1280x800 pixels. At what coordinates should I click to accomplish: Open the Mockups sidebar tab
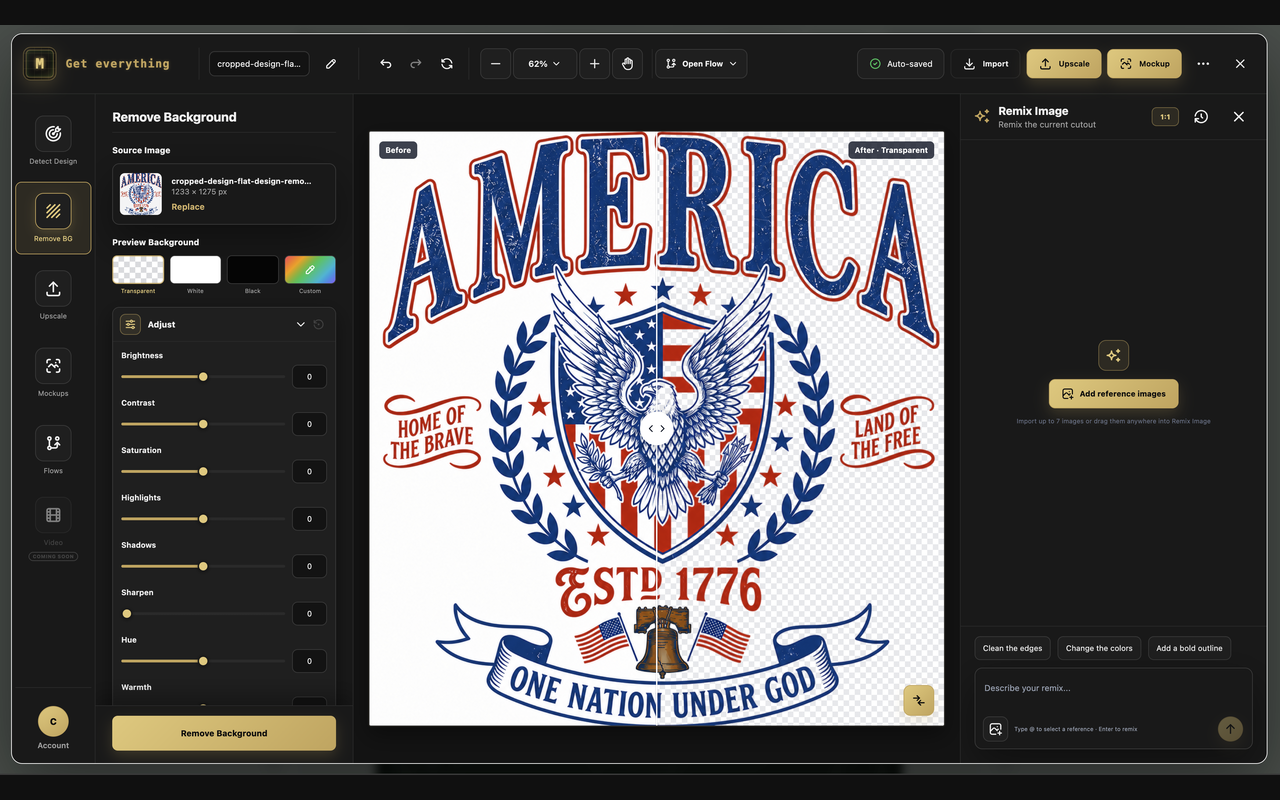[x=53, y=373]
